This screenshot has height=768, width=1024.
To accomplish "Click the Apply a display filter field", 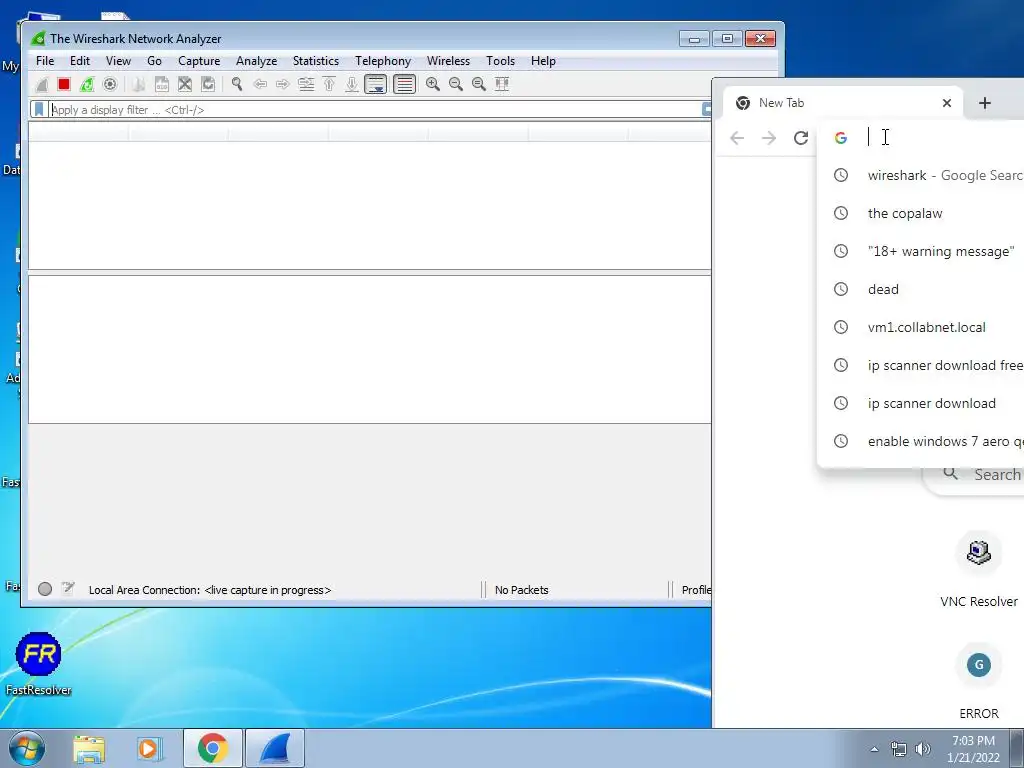I will click(x=375, y=110).
